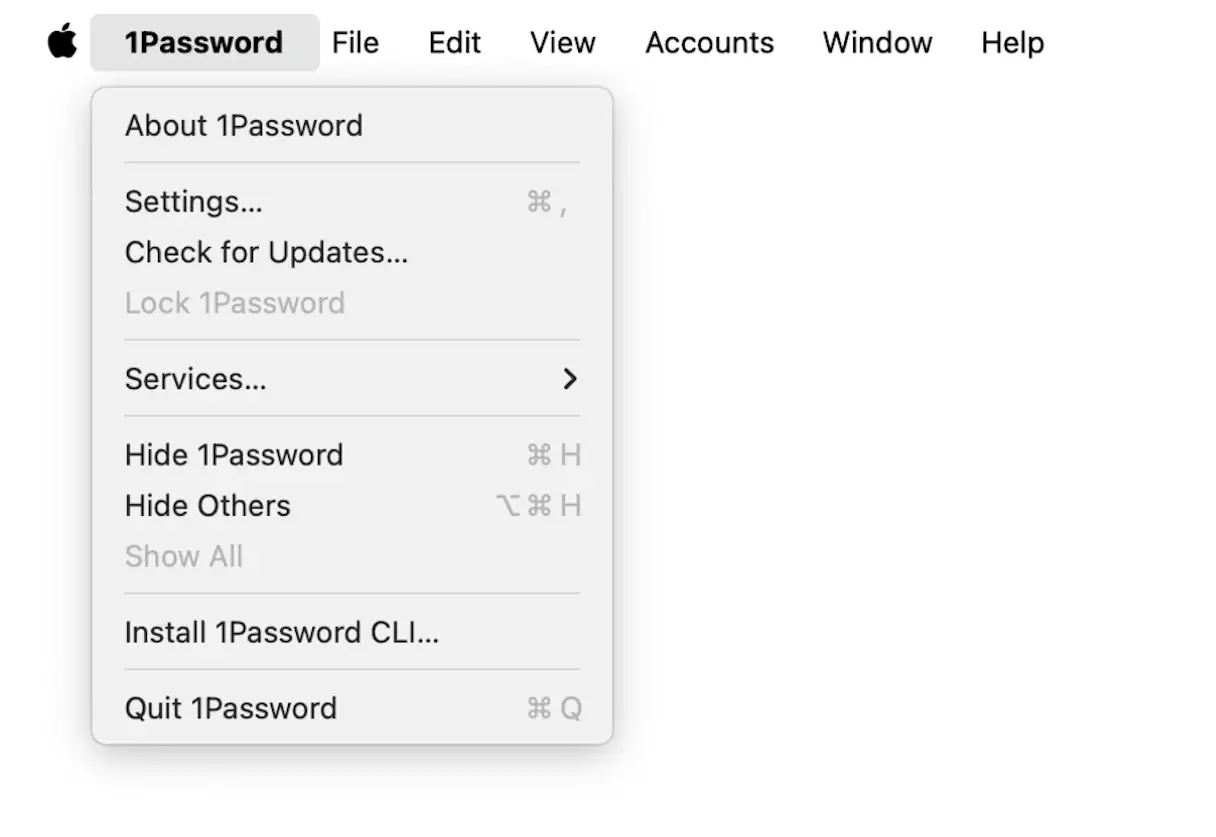1216x837 pixels.
Task: Open the File menu
Action: click(355, 42)
